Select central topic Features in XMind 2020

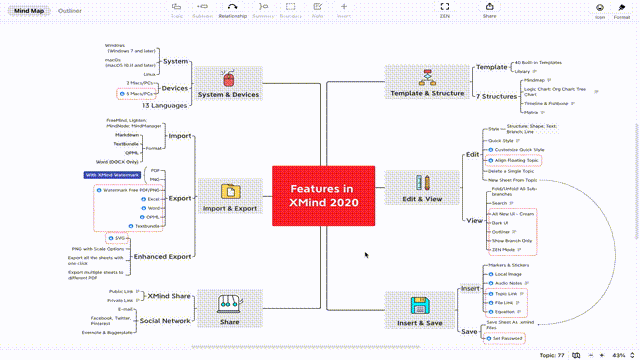pos(323,196)
